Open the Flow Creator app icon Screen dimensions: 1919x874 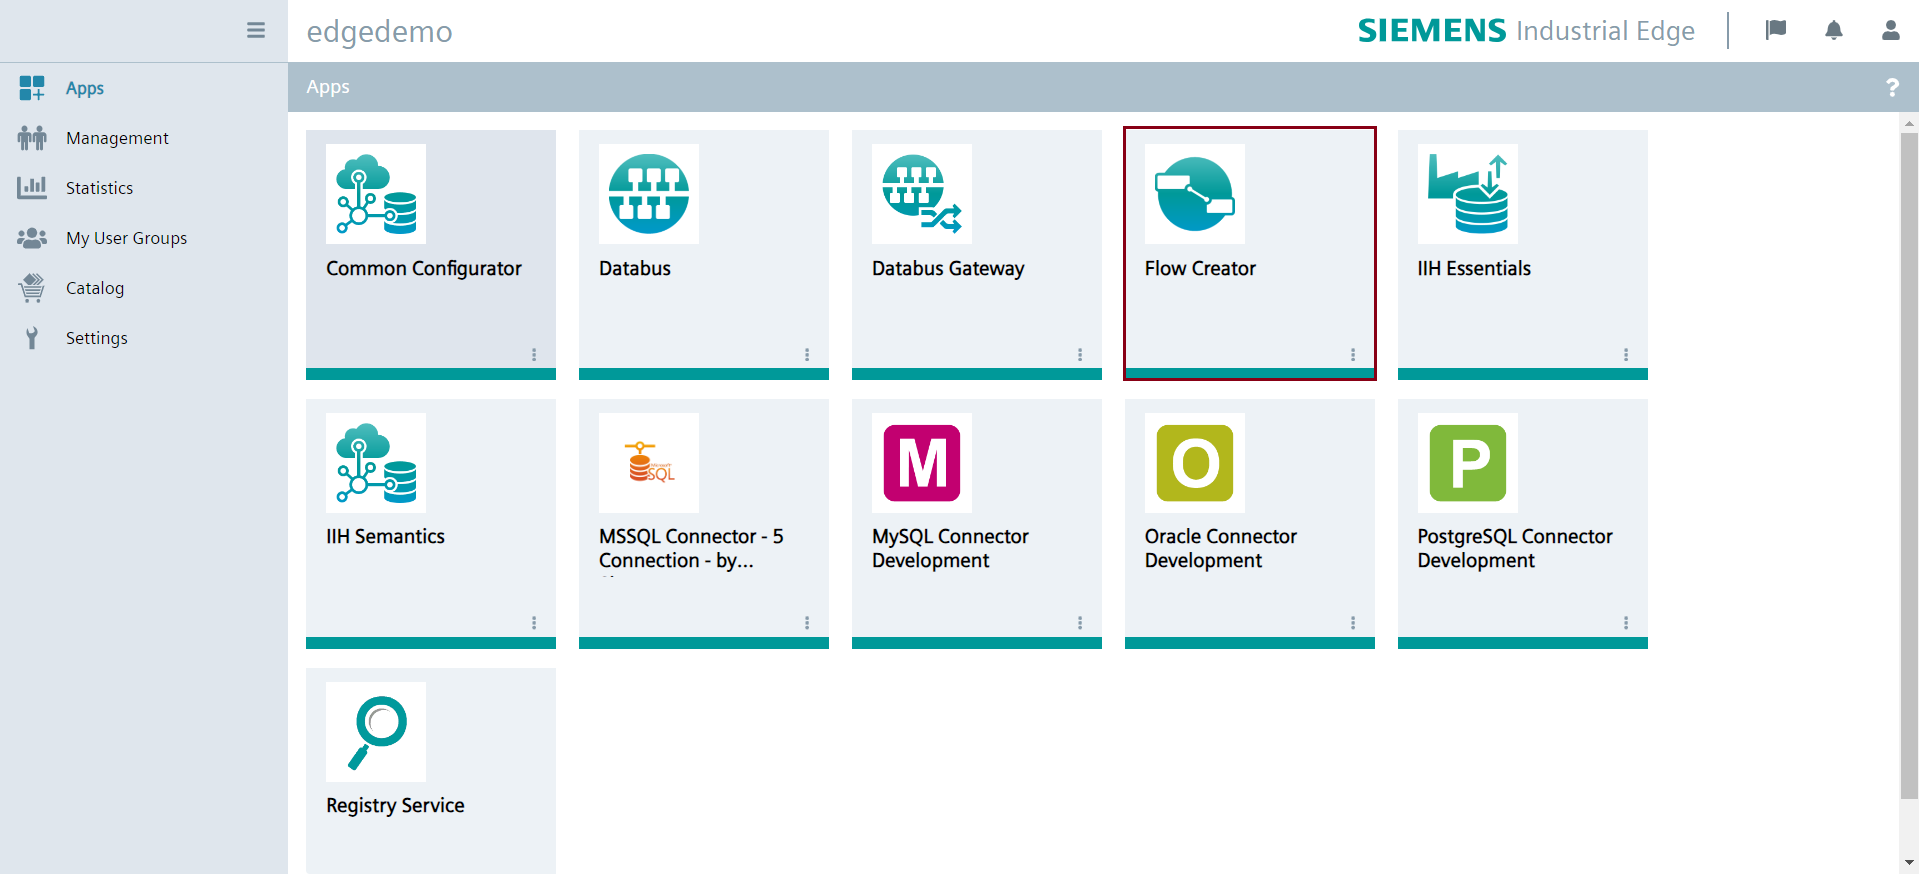1194,194
